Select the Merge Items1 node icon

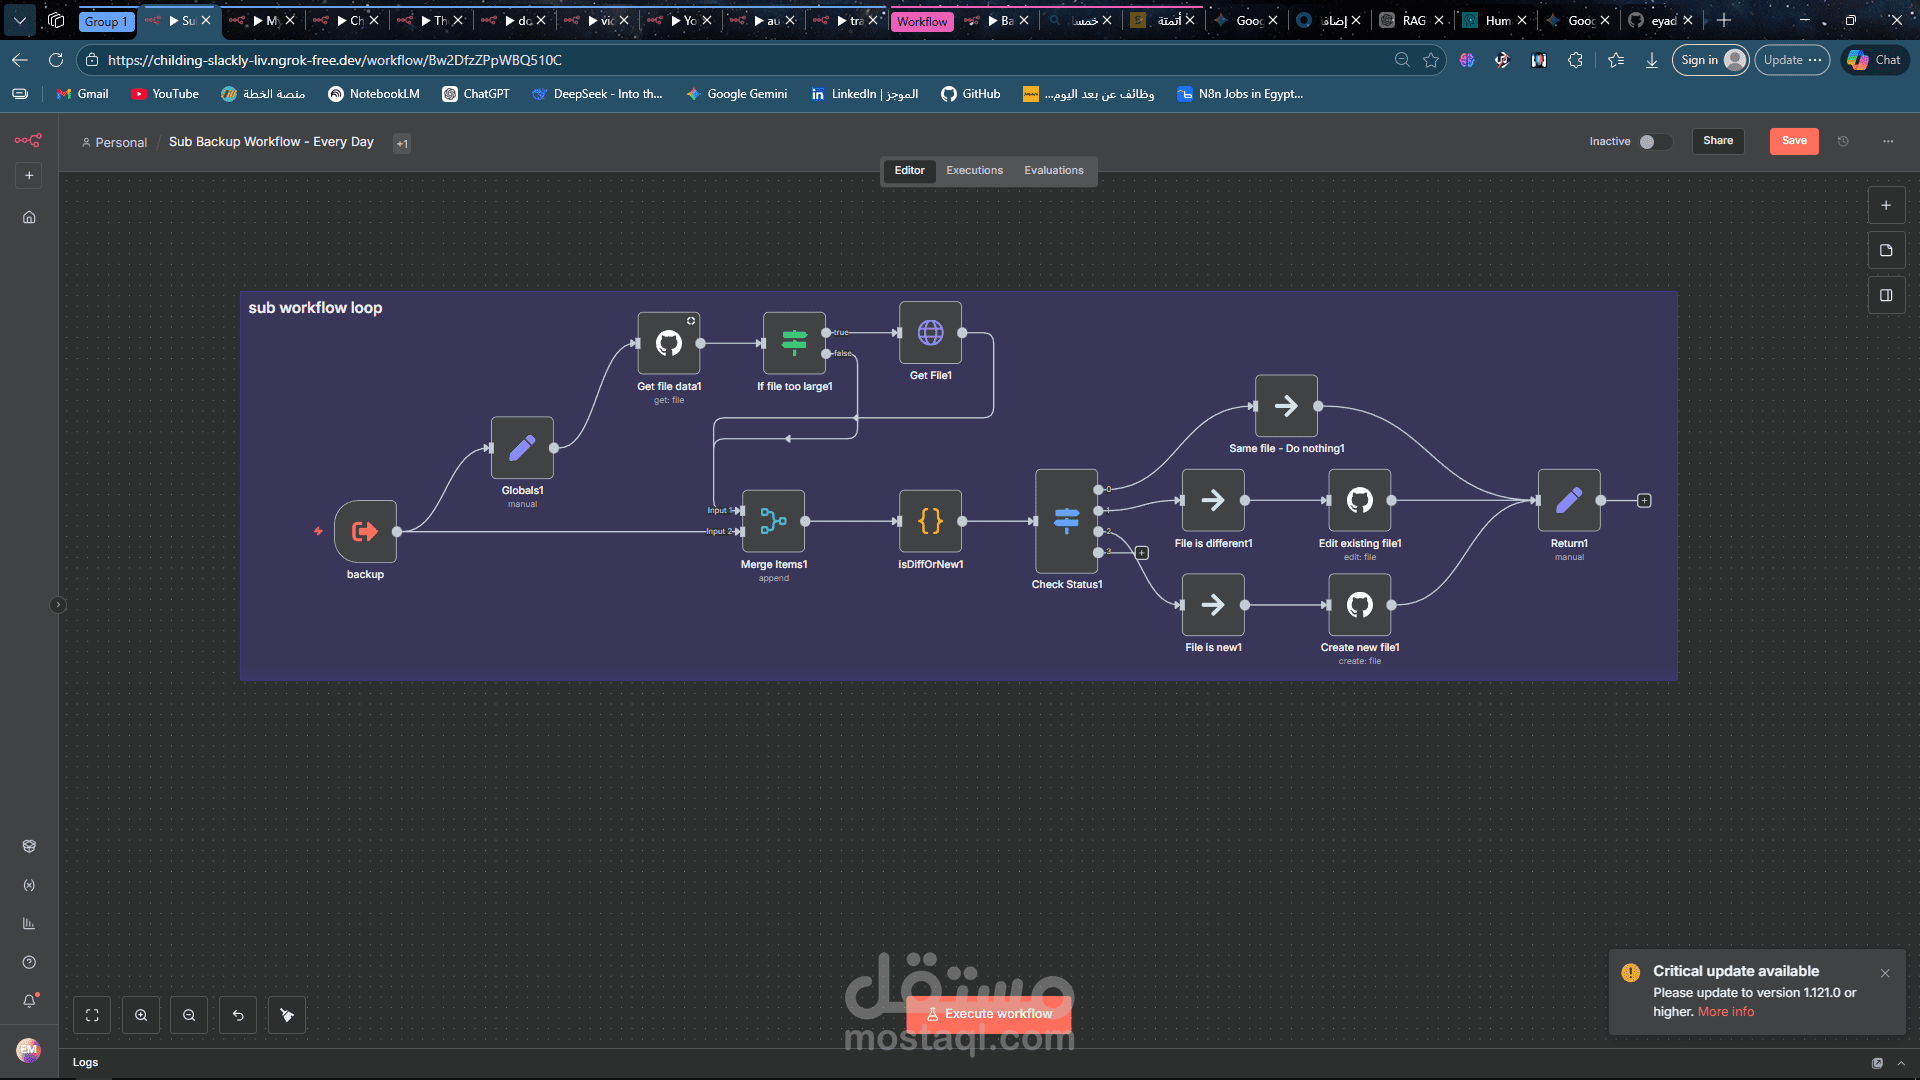pos(773,521)
